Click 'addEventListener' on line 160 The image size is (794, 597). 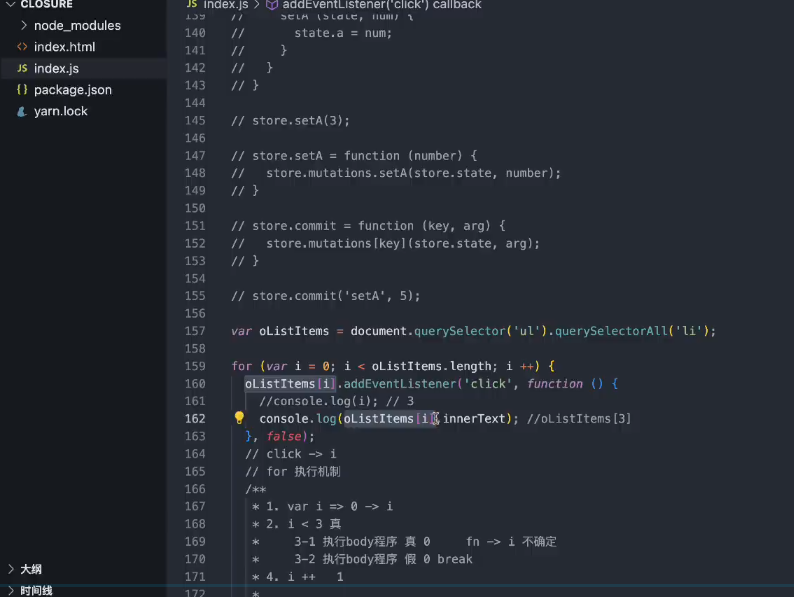400,384
